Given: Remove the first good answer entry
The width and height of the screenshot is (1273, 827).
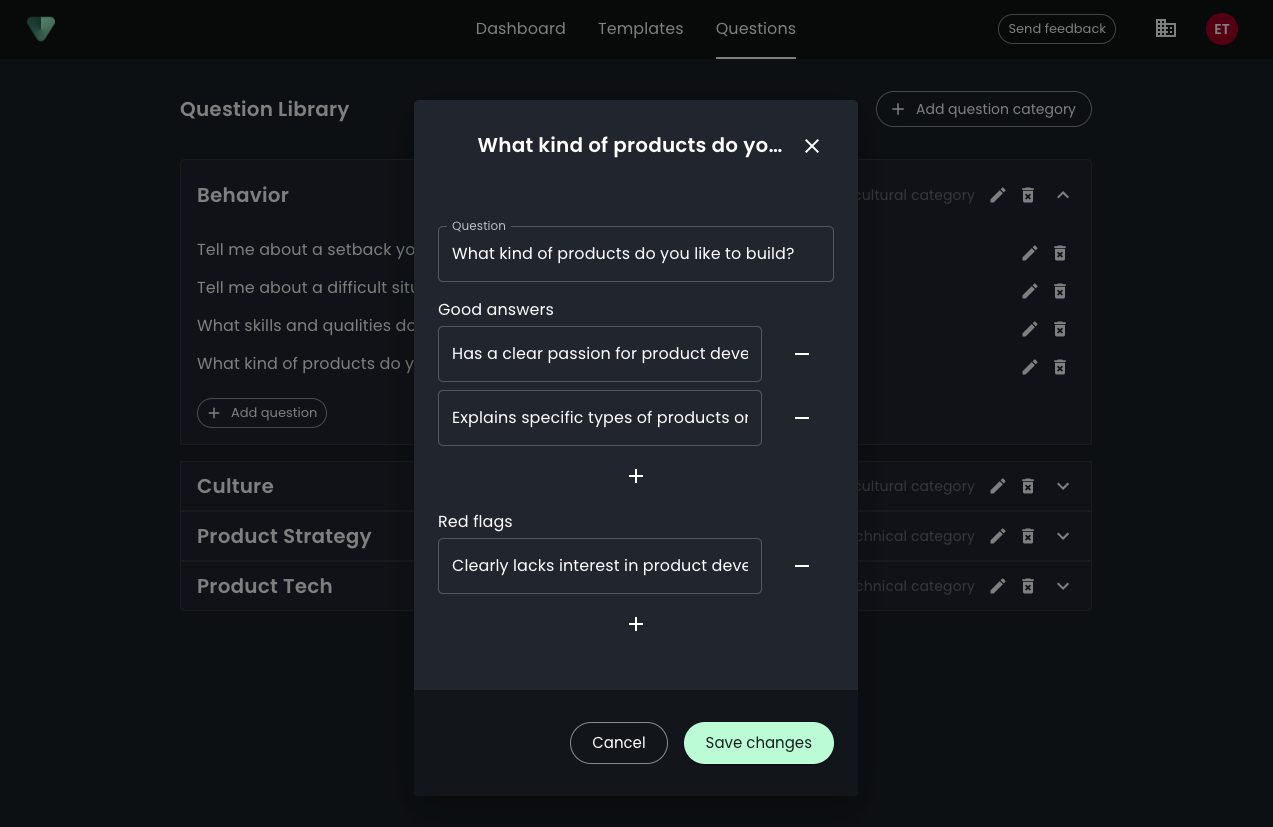Looking at the screenshot, I should click(x=801, y=354).
